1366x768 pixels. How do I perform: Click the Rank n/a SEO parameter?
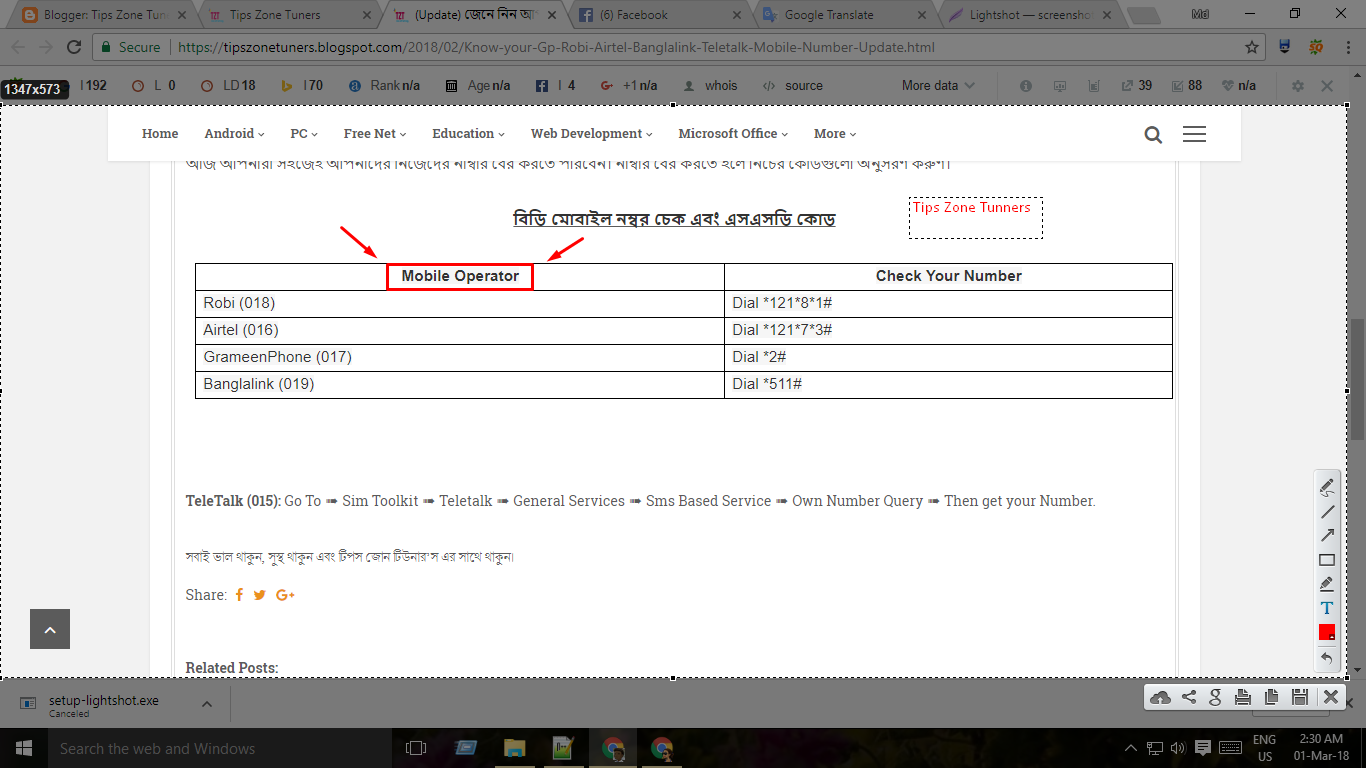coord(384,86)
